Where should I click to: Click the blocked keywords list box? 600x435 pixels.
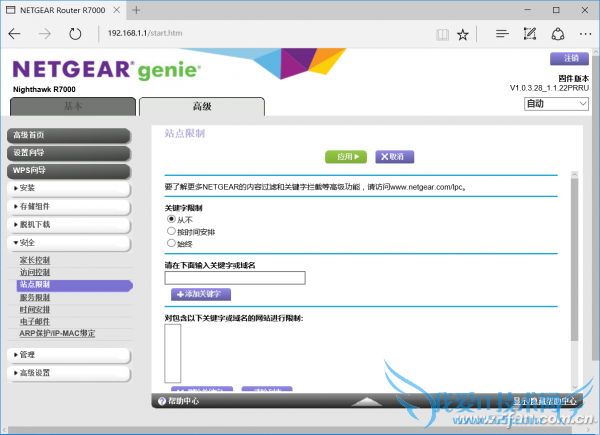173,354
